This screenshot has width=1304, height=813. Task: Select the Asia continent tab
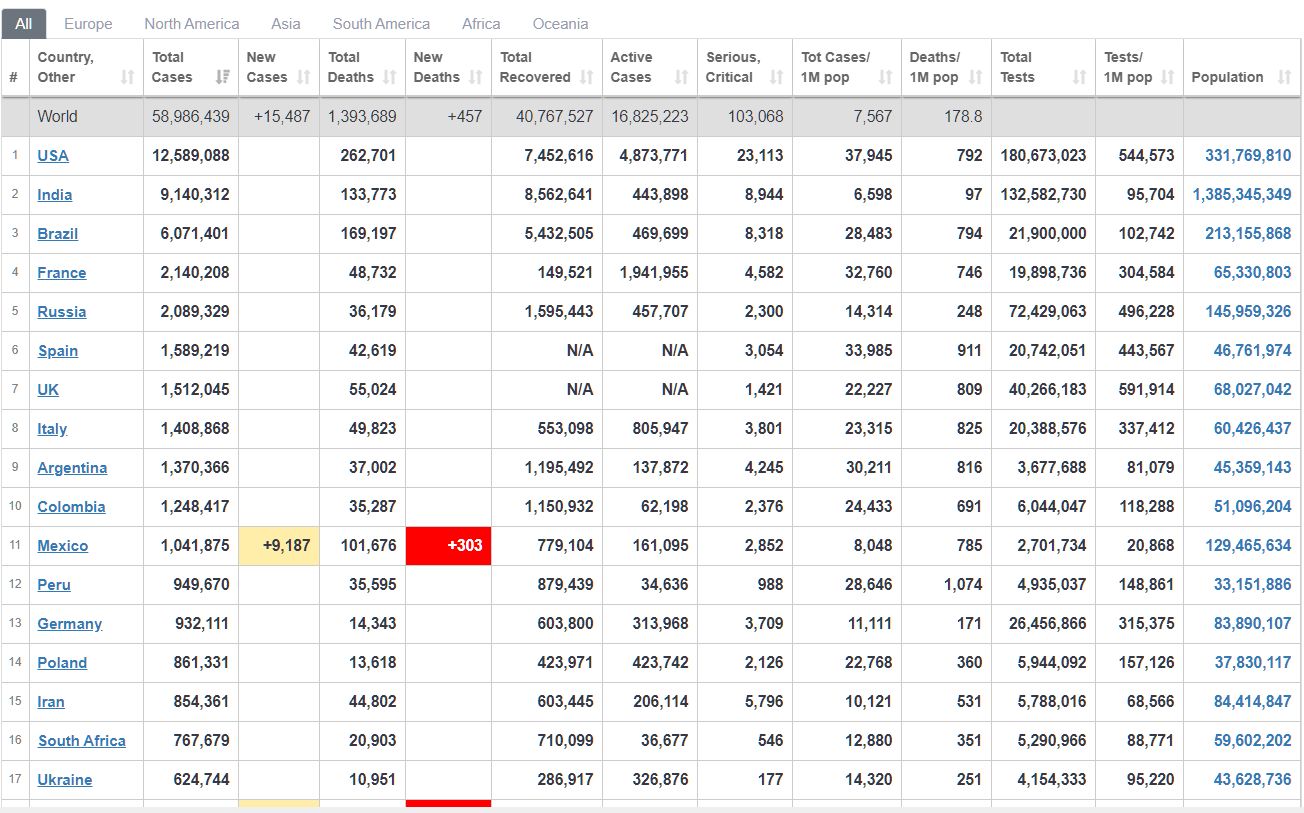coord(285,23)
